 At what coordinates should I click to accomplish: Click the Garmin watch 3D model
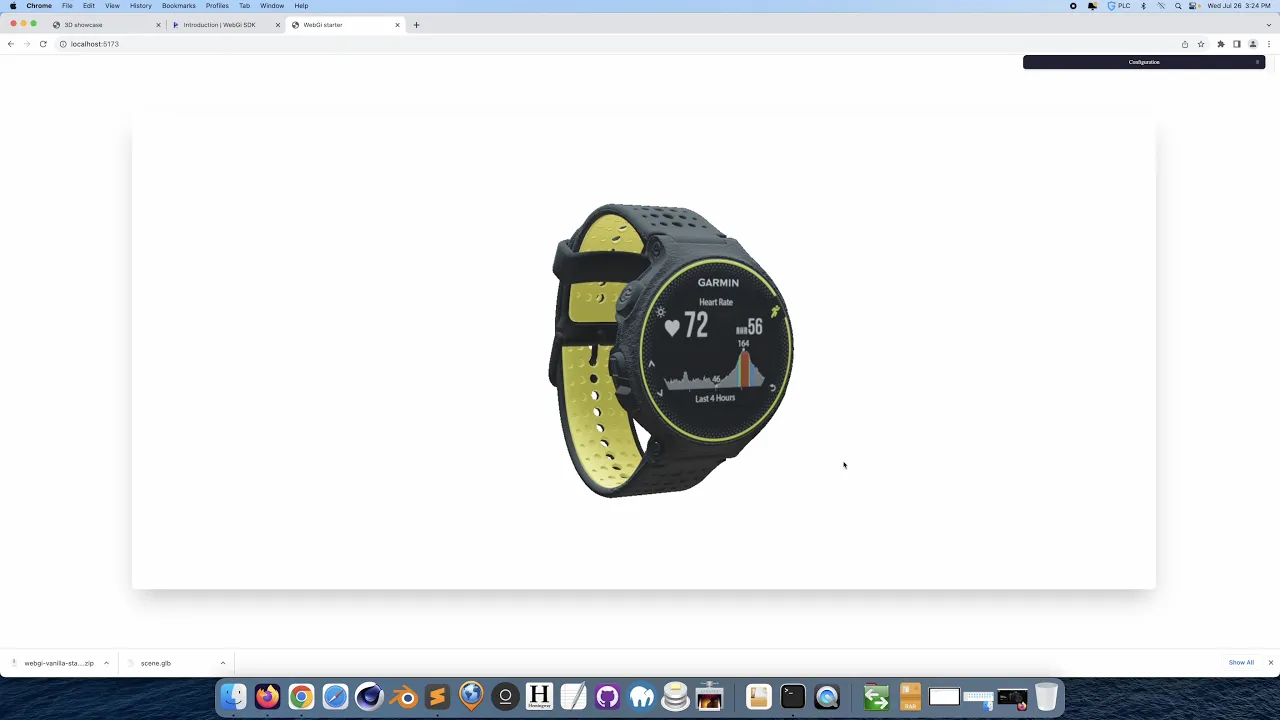(671, 350)
